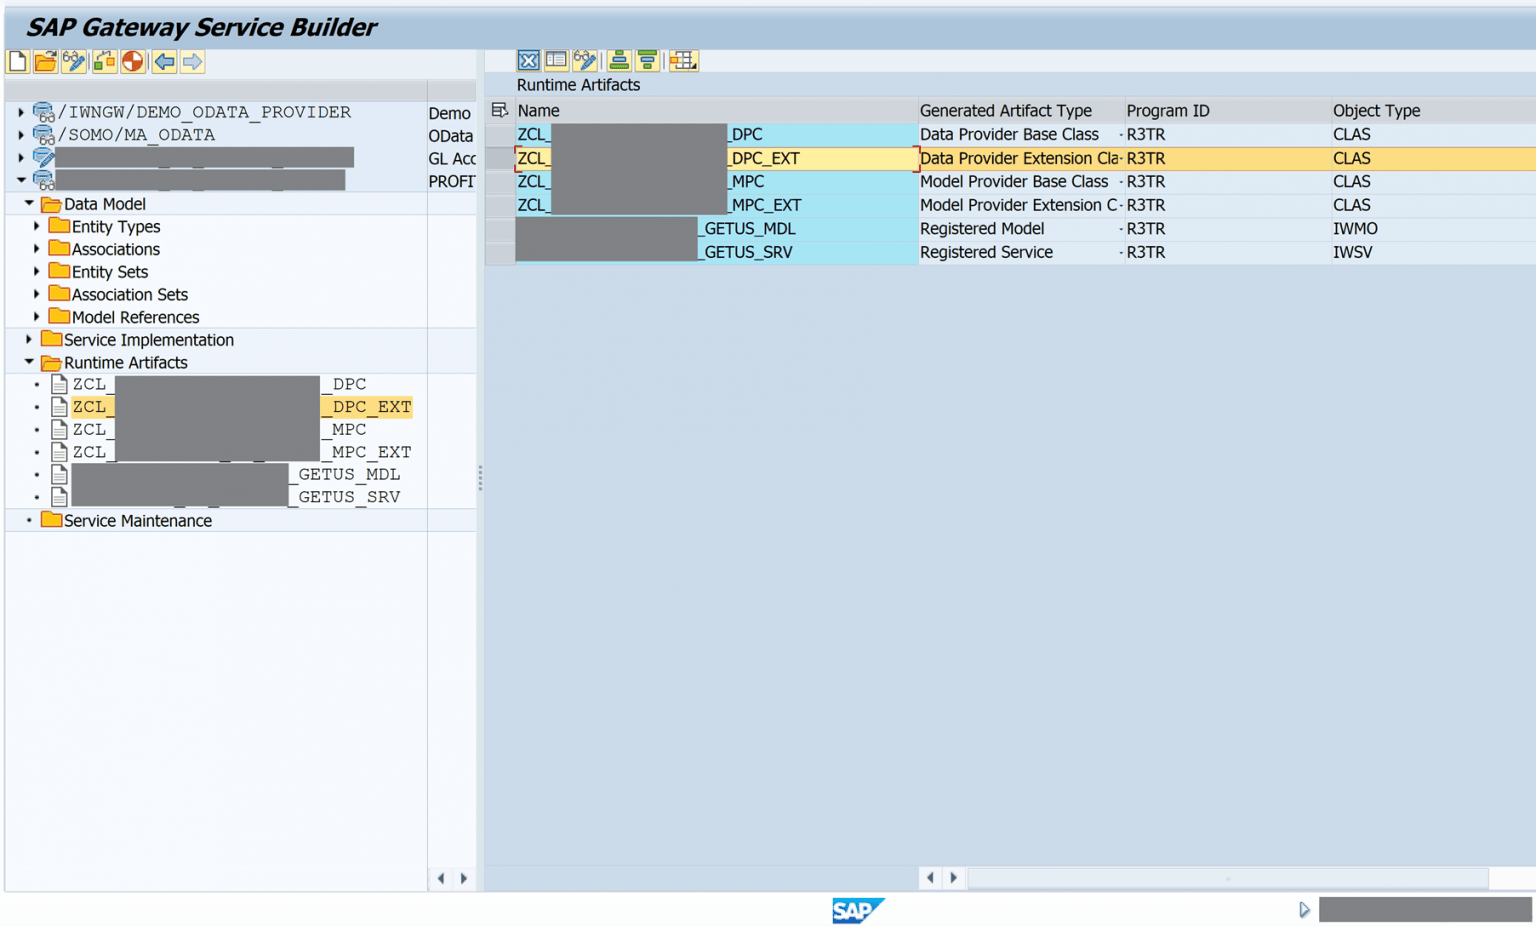Click the details view icon in the artifacts toolbar
Image resolution: width=1536 pixels, height=926 pixels.
(556, 60)
